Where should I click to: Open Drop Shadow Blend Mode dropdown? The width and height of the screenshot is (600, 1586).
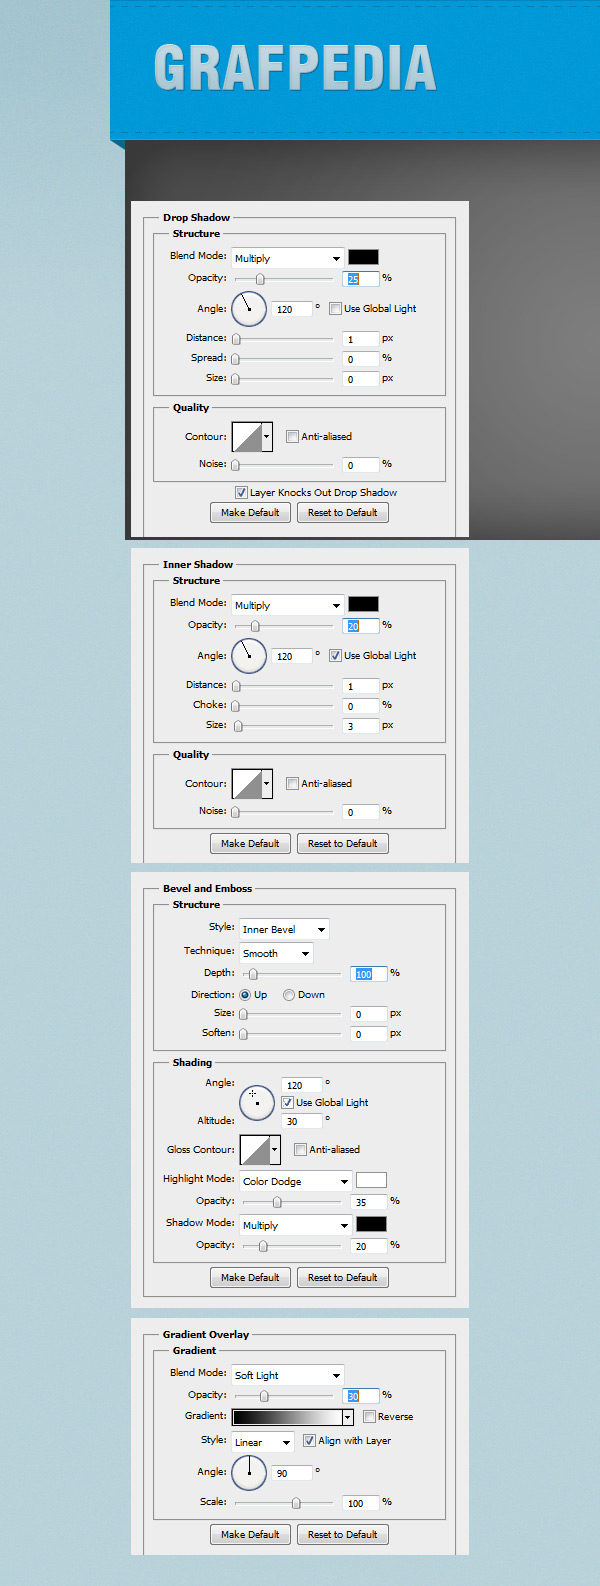point(288,258)
